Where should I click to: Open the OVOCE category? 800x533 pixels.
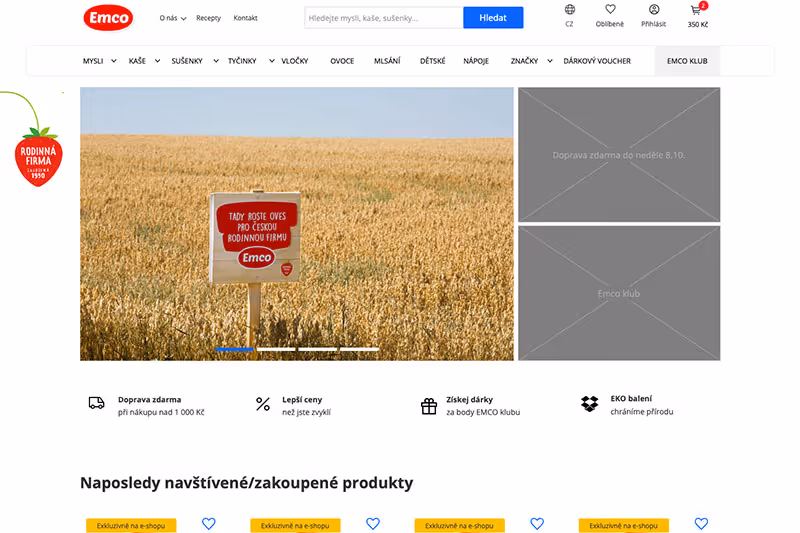342,61
